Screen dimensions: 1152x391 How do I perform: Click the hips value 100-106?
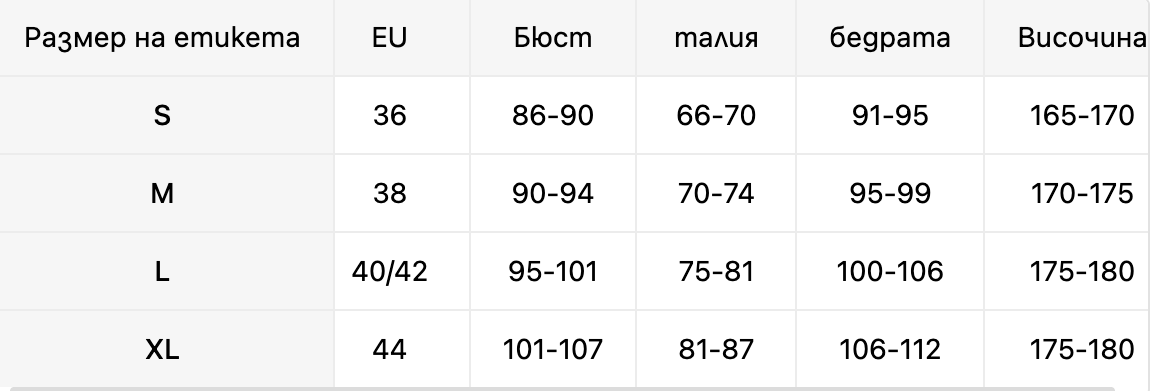[890, 272]
